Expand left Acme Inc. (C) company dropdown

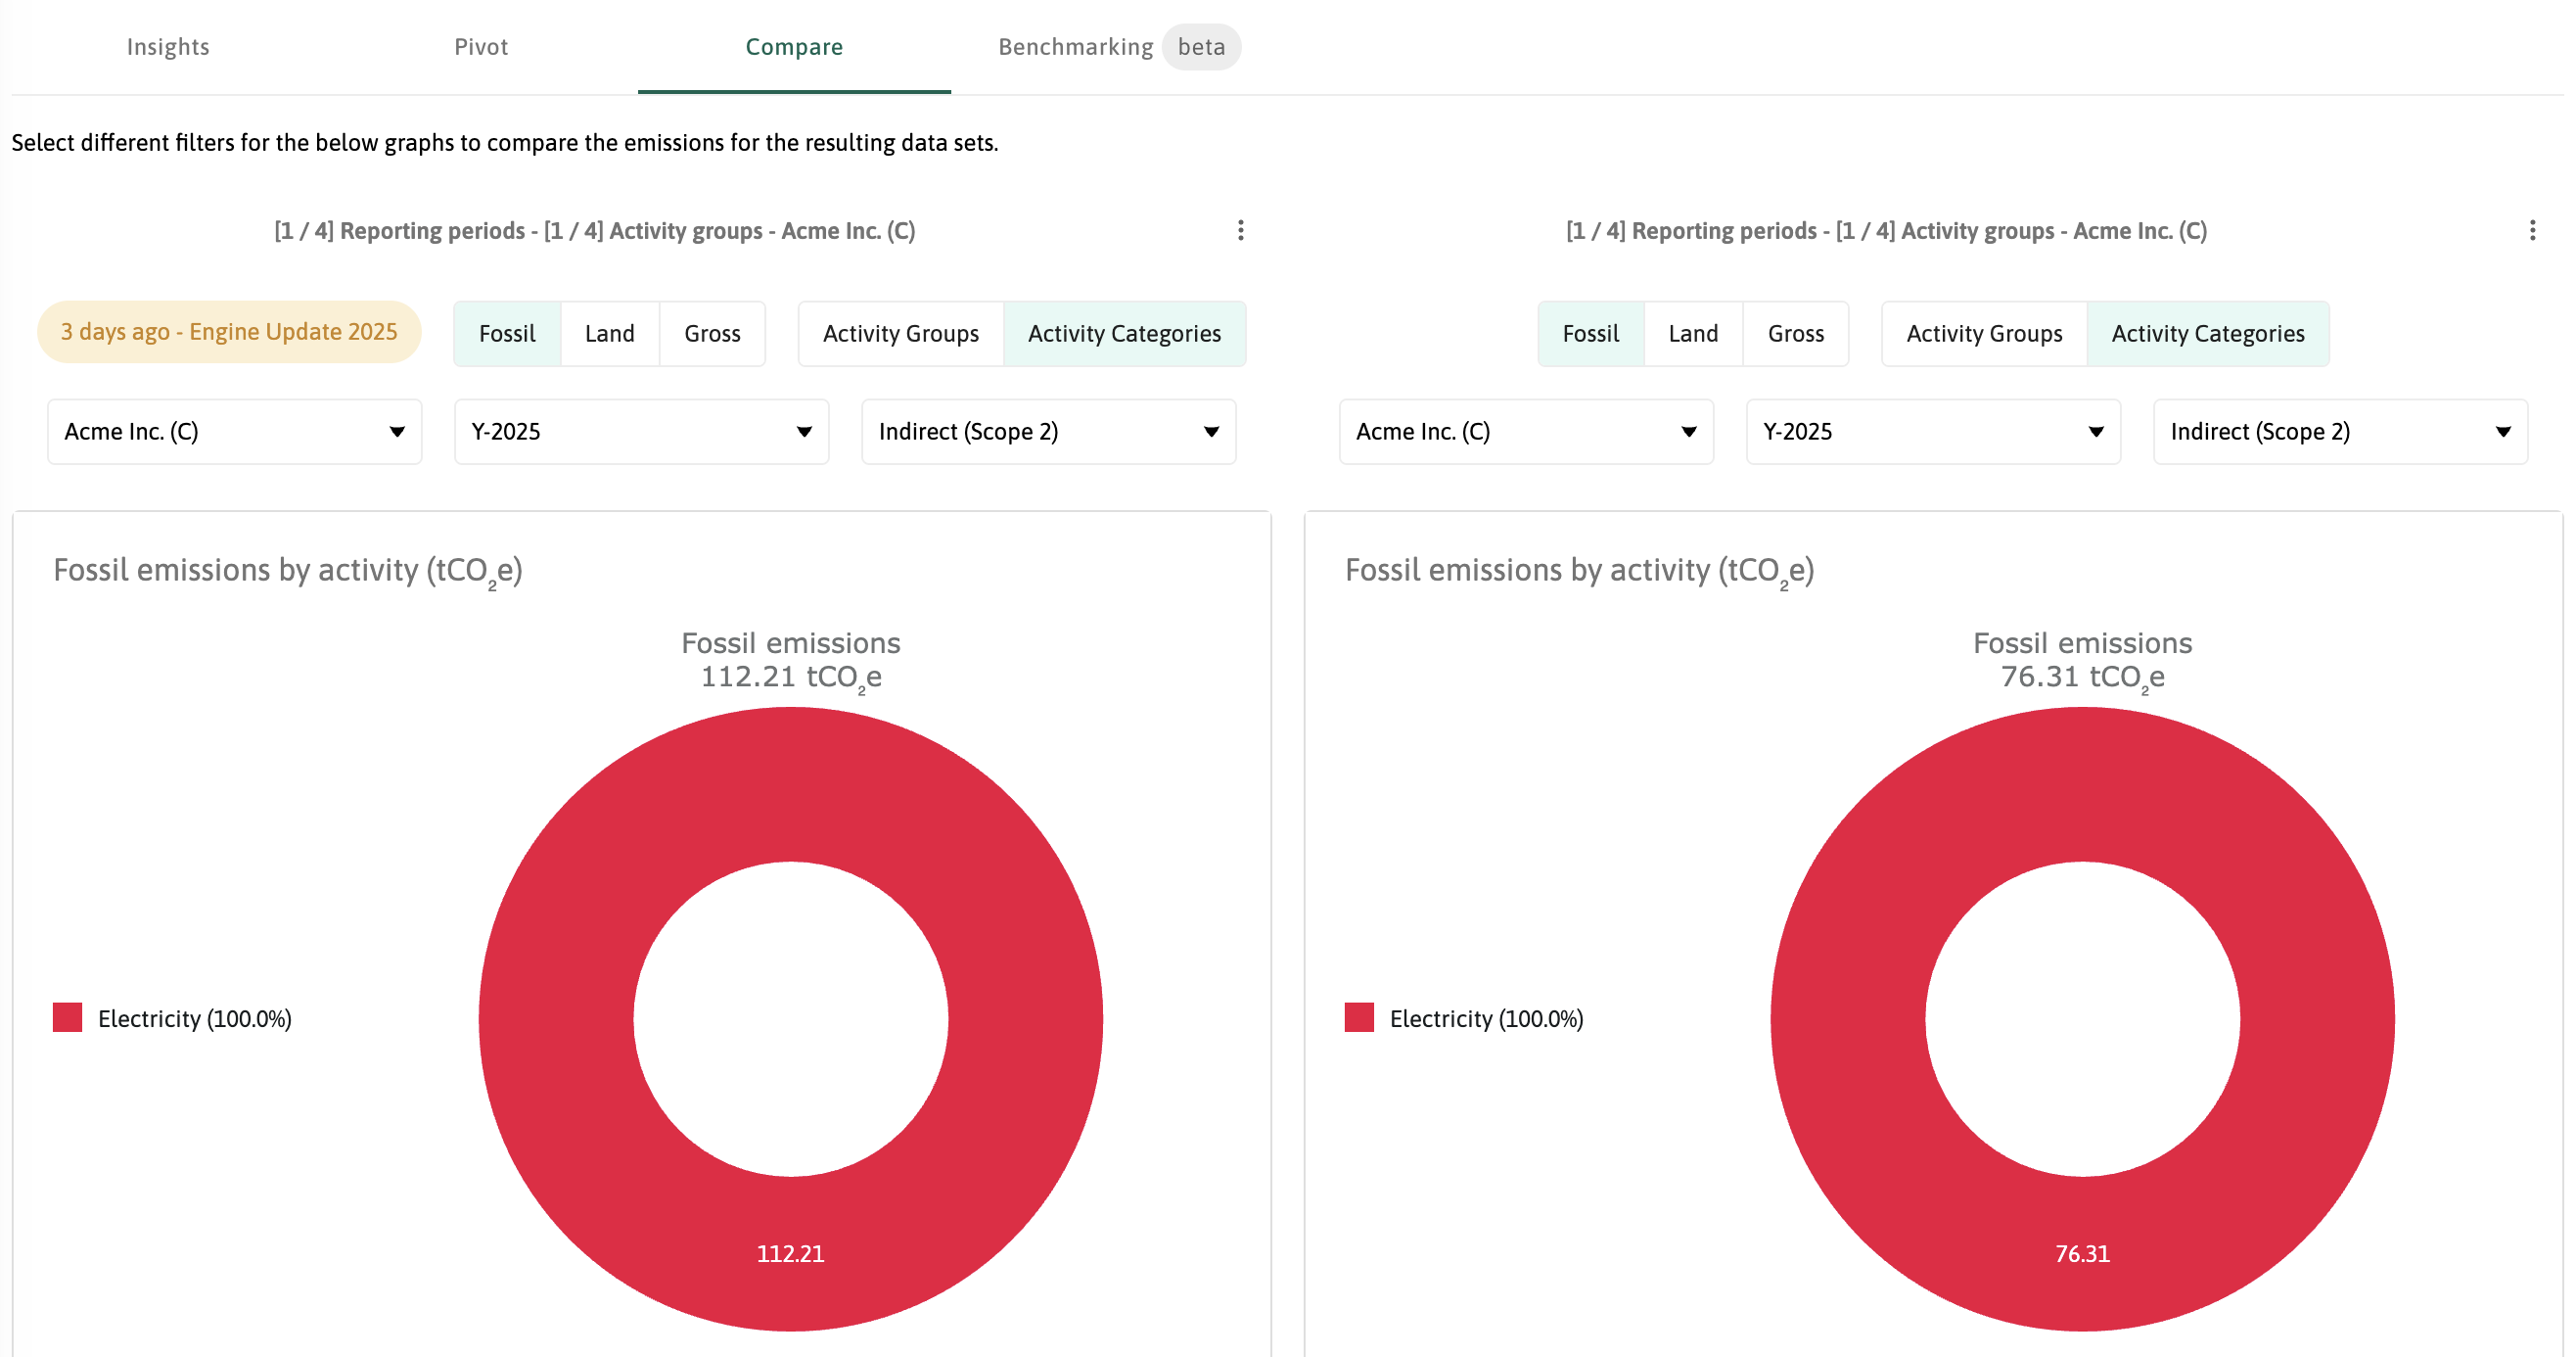(x=234, y=431)
